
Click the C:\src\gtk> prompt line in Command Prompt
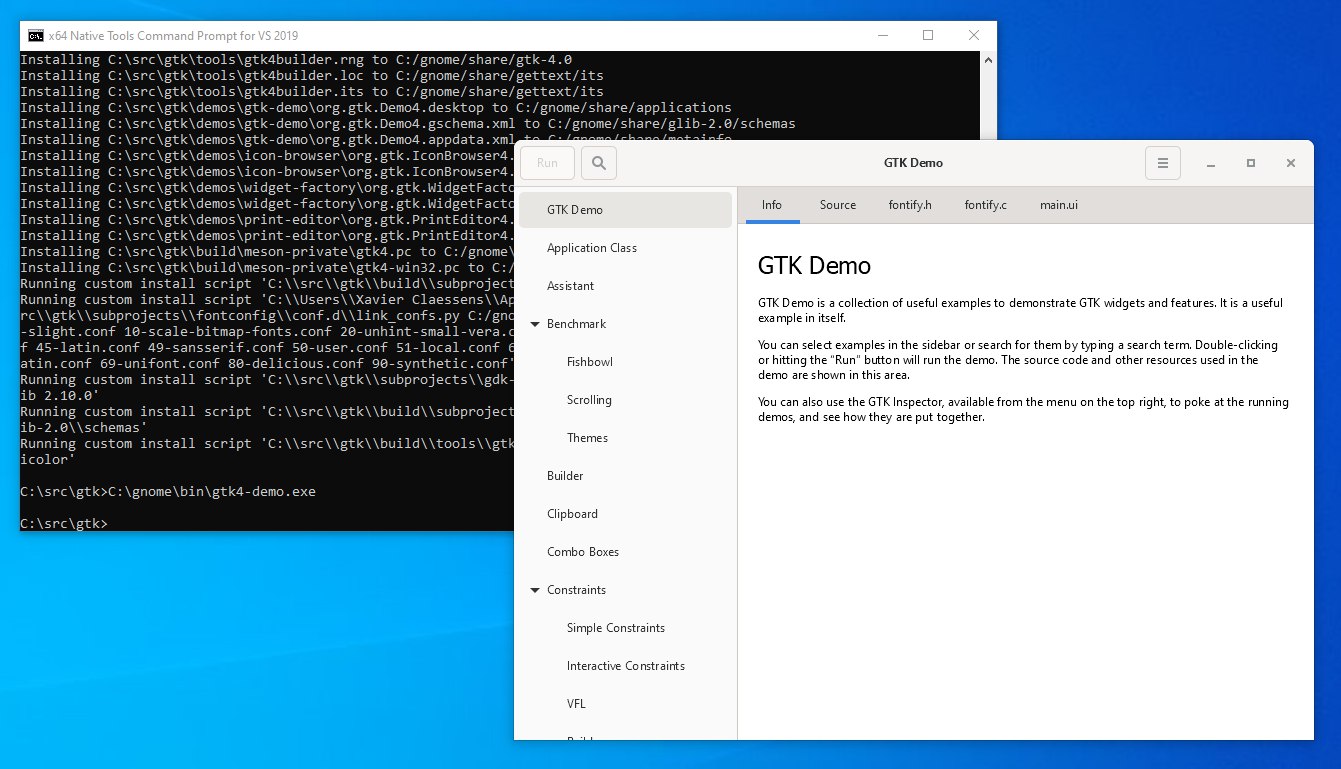64,524
